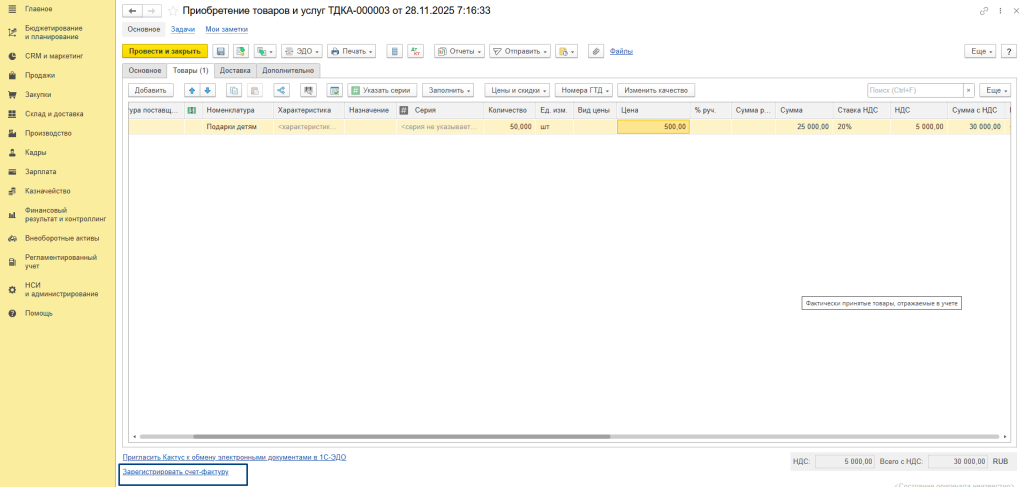The width and height of the screenshot is (1024, 487).
Task: Click the Дт/Кт postings icon
Action: click(416, 51)
